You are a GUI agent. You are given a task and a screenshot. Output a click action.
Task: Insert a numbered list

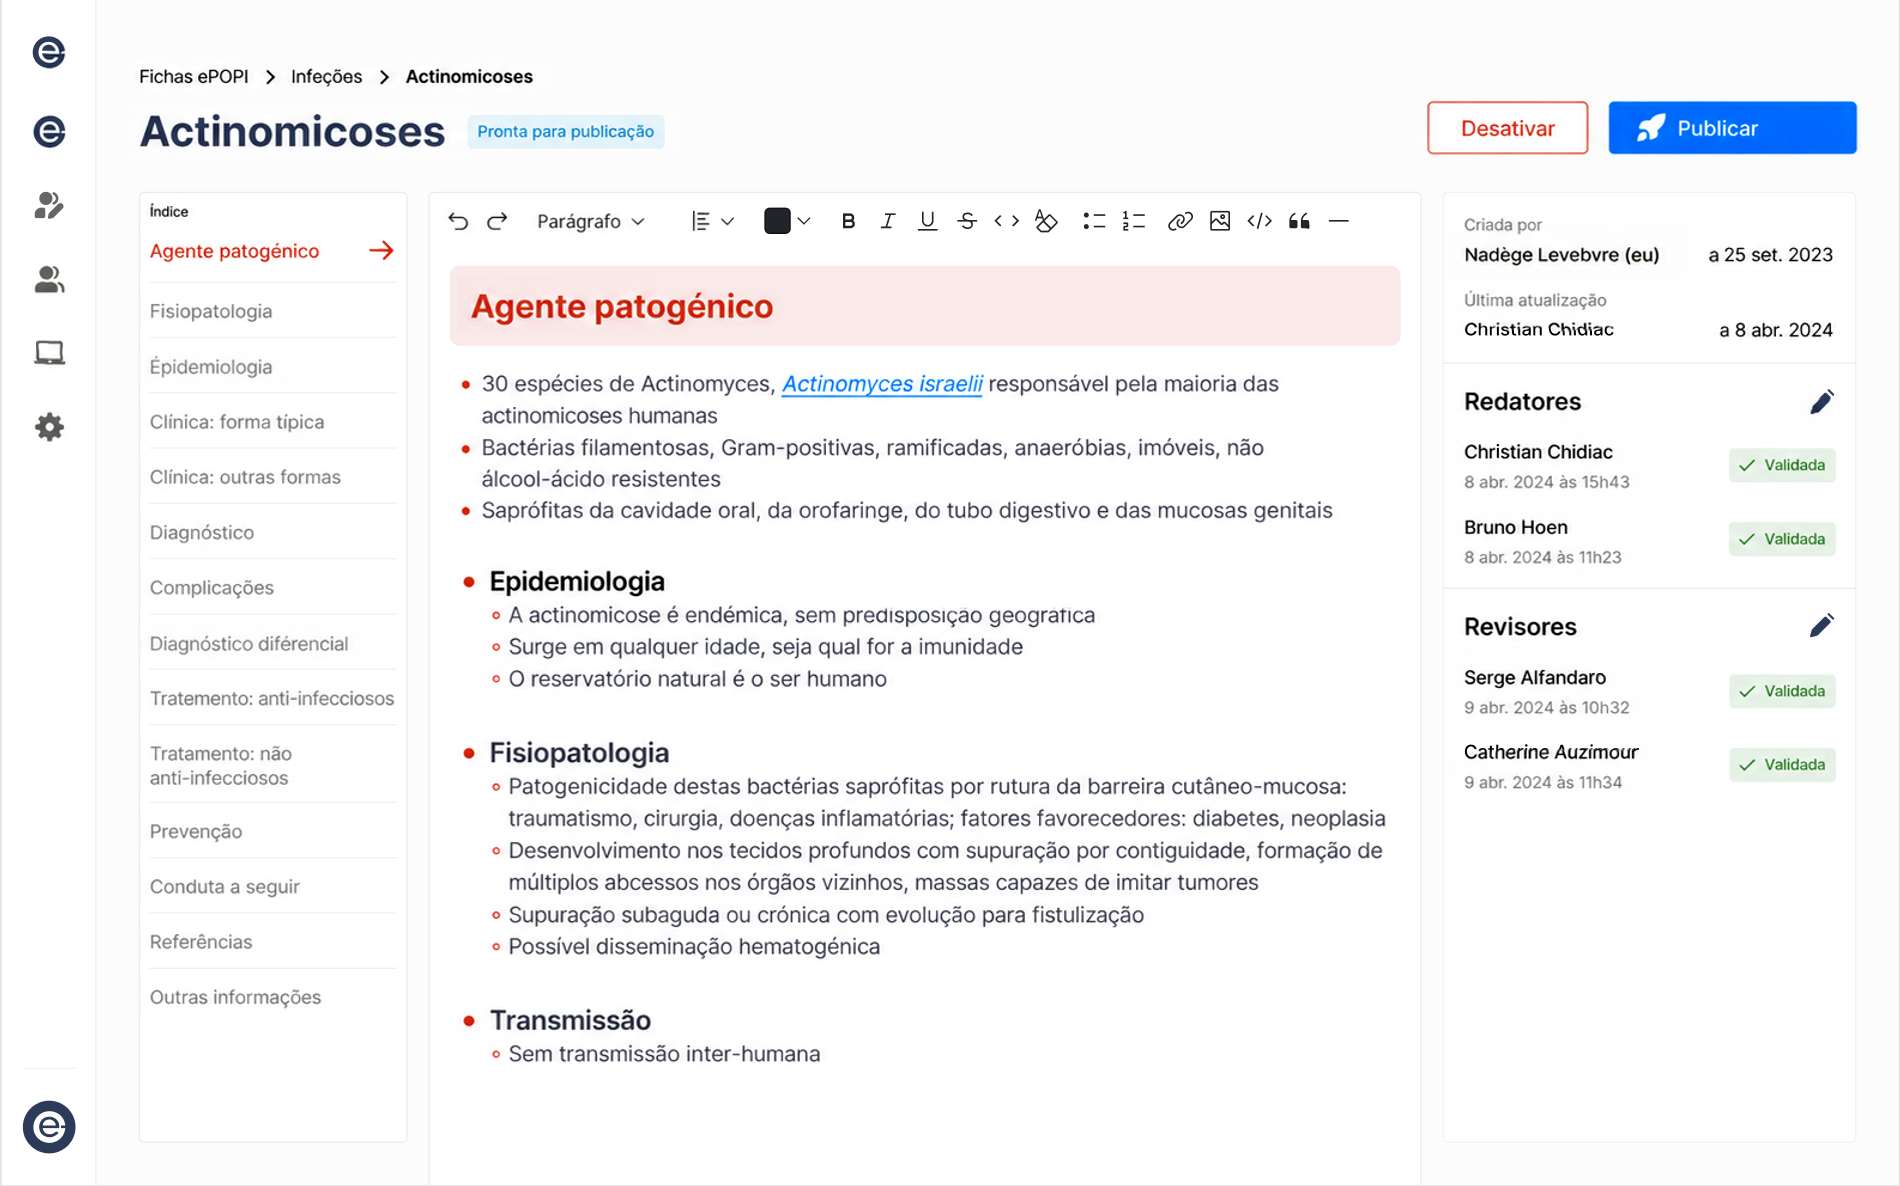(x=1133, y=221)
